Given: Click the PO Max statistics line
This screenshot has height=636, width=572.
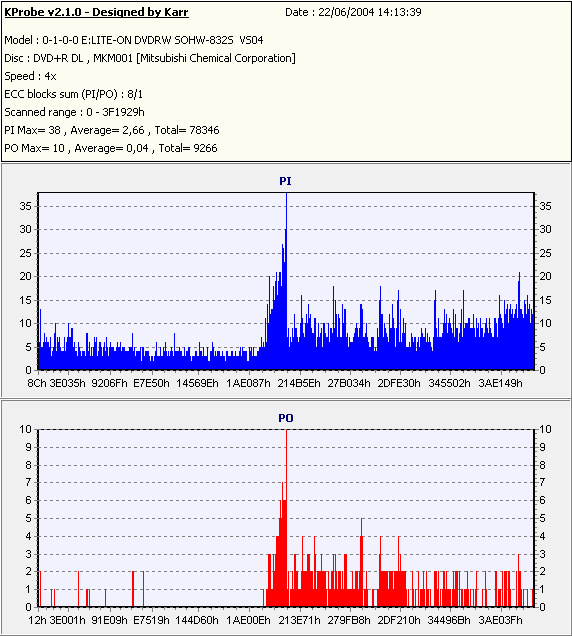Looking at the screenshot, I should (111, 148).
